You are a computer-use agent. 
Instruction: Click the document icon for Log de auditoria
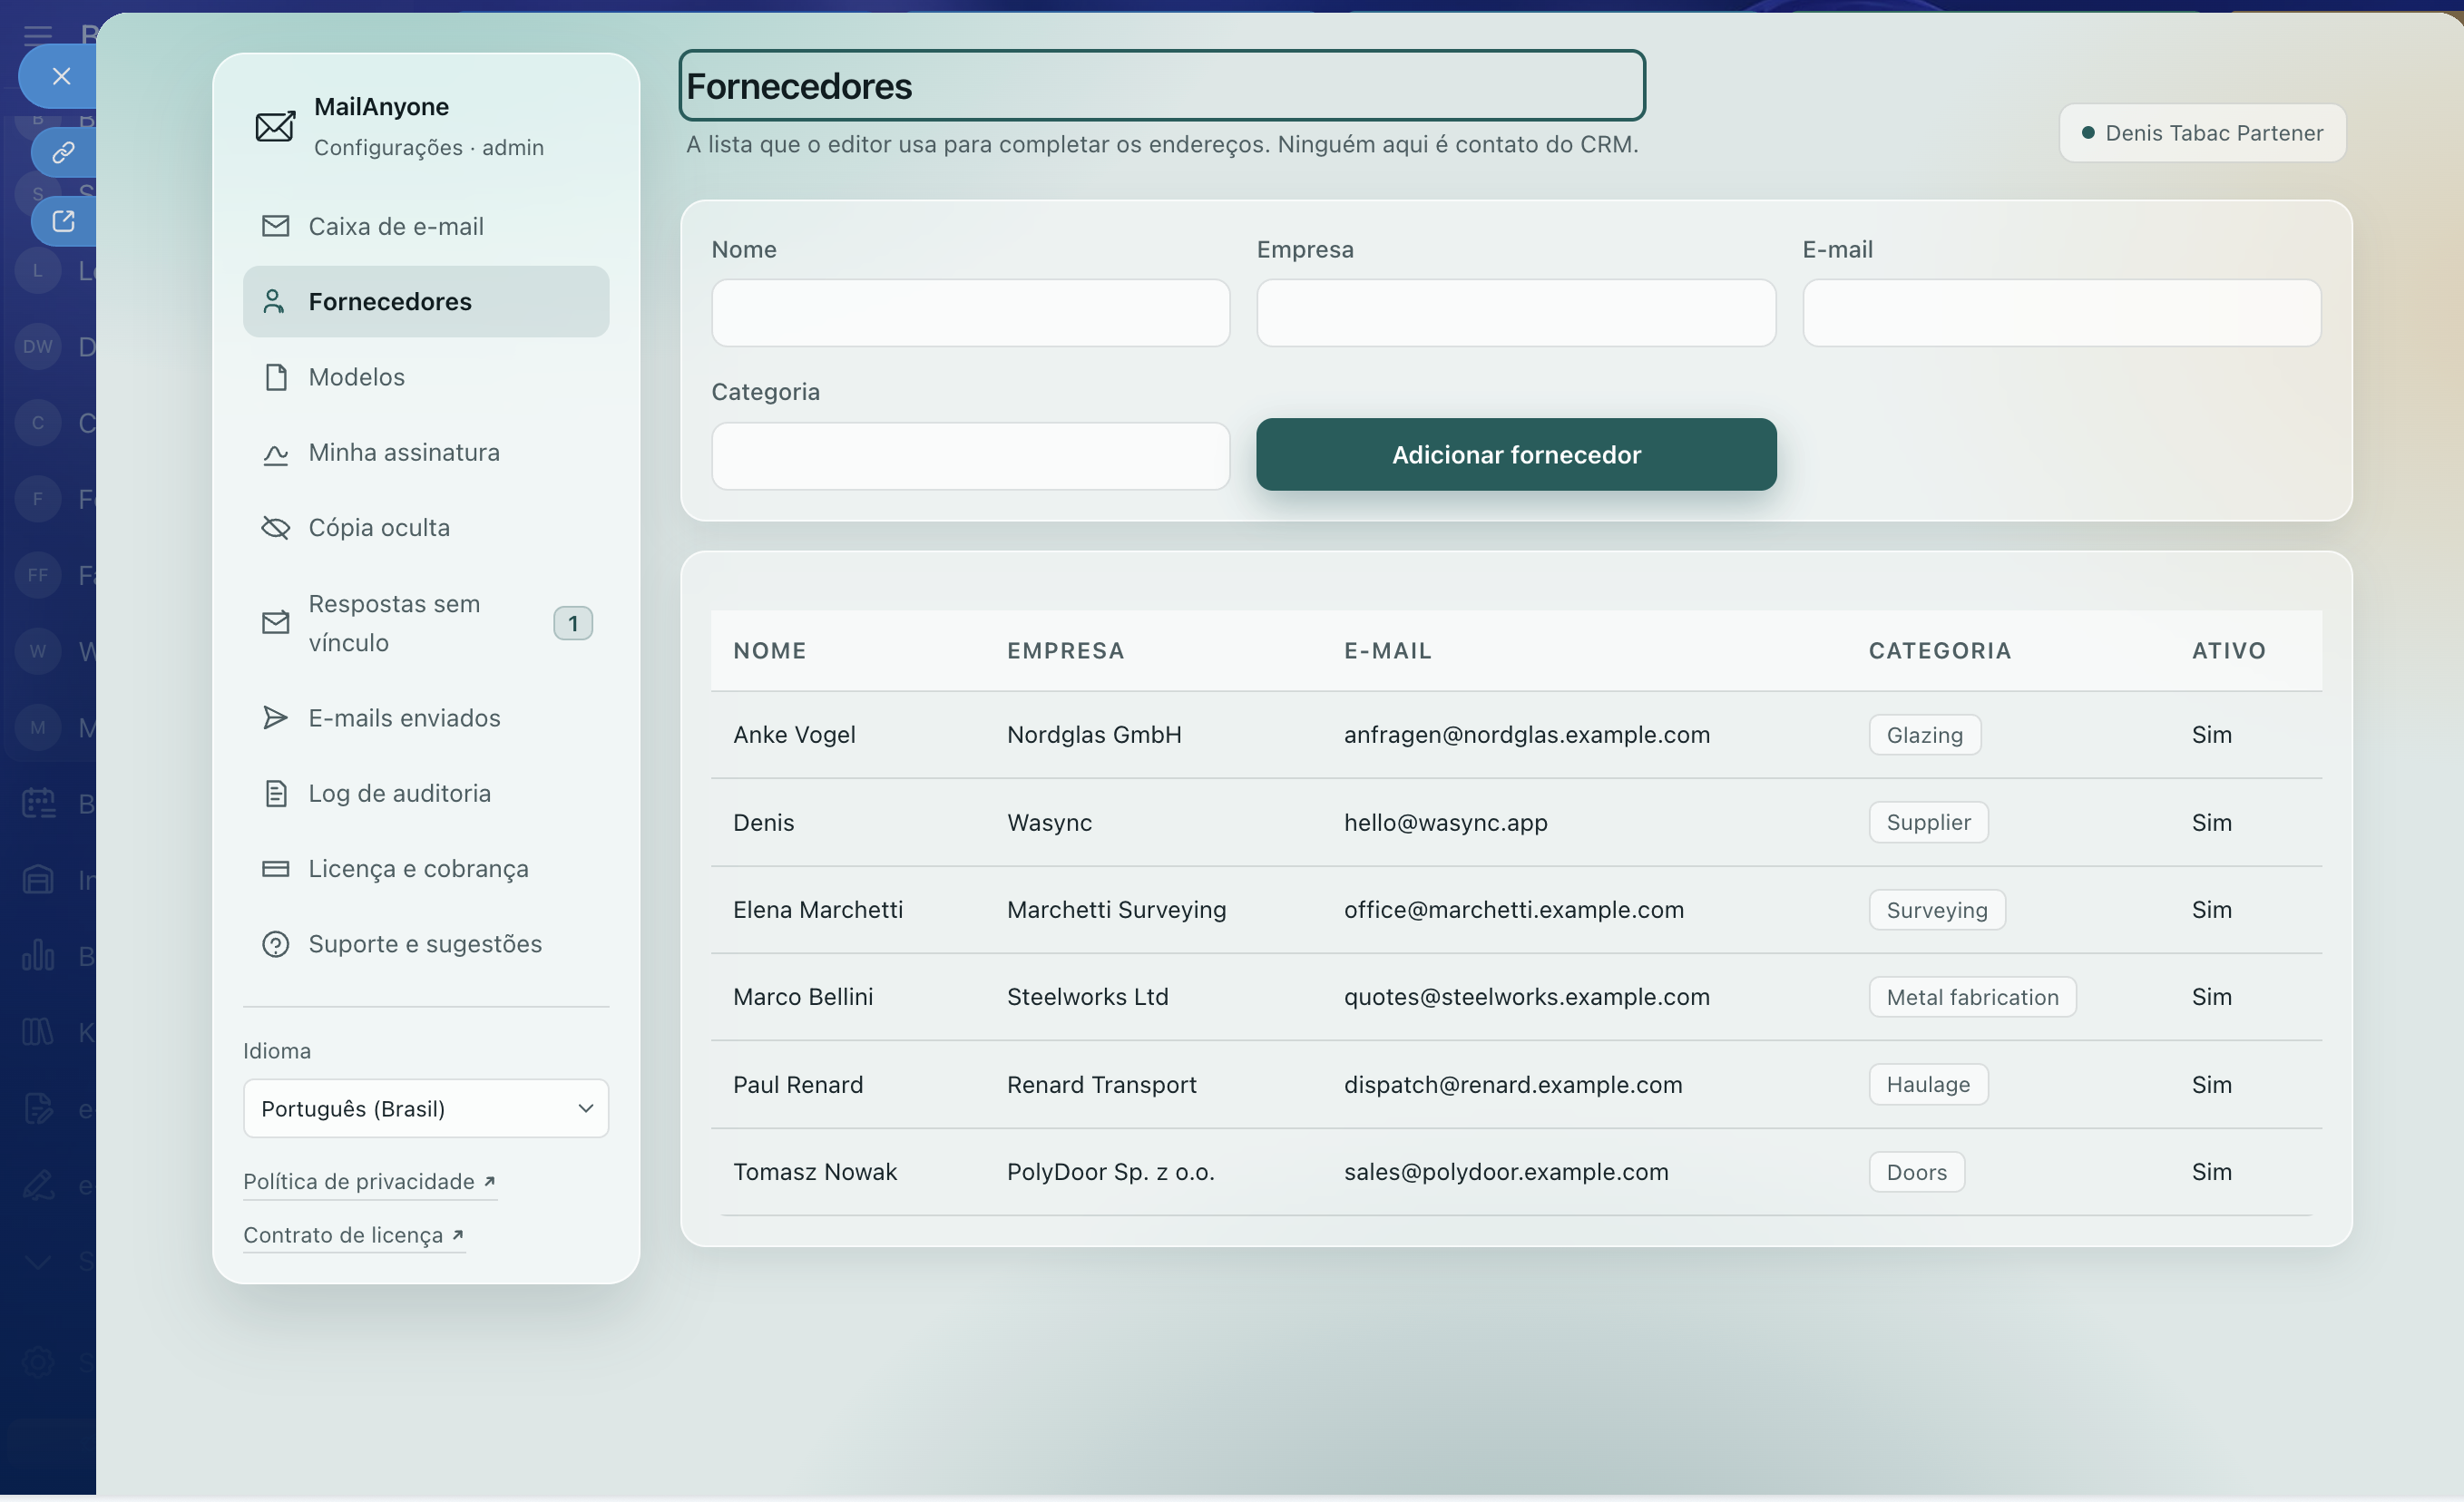tap(275, 793)
